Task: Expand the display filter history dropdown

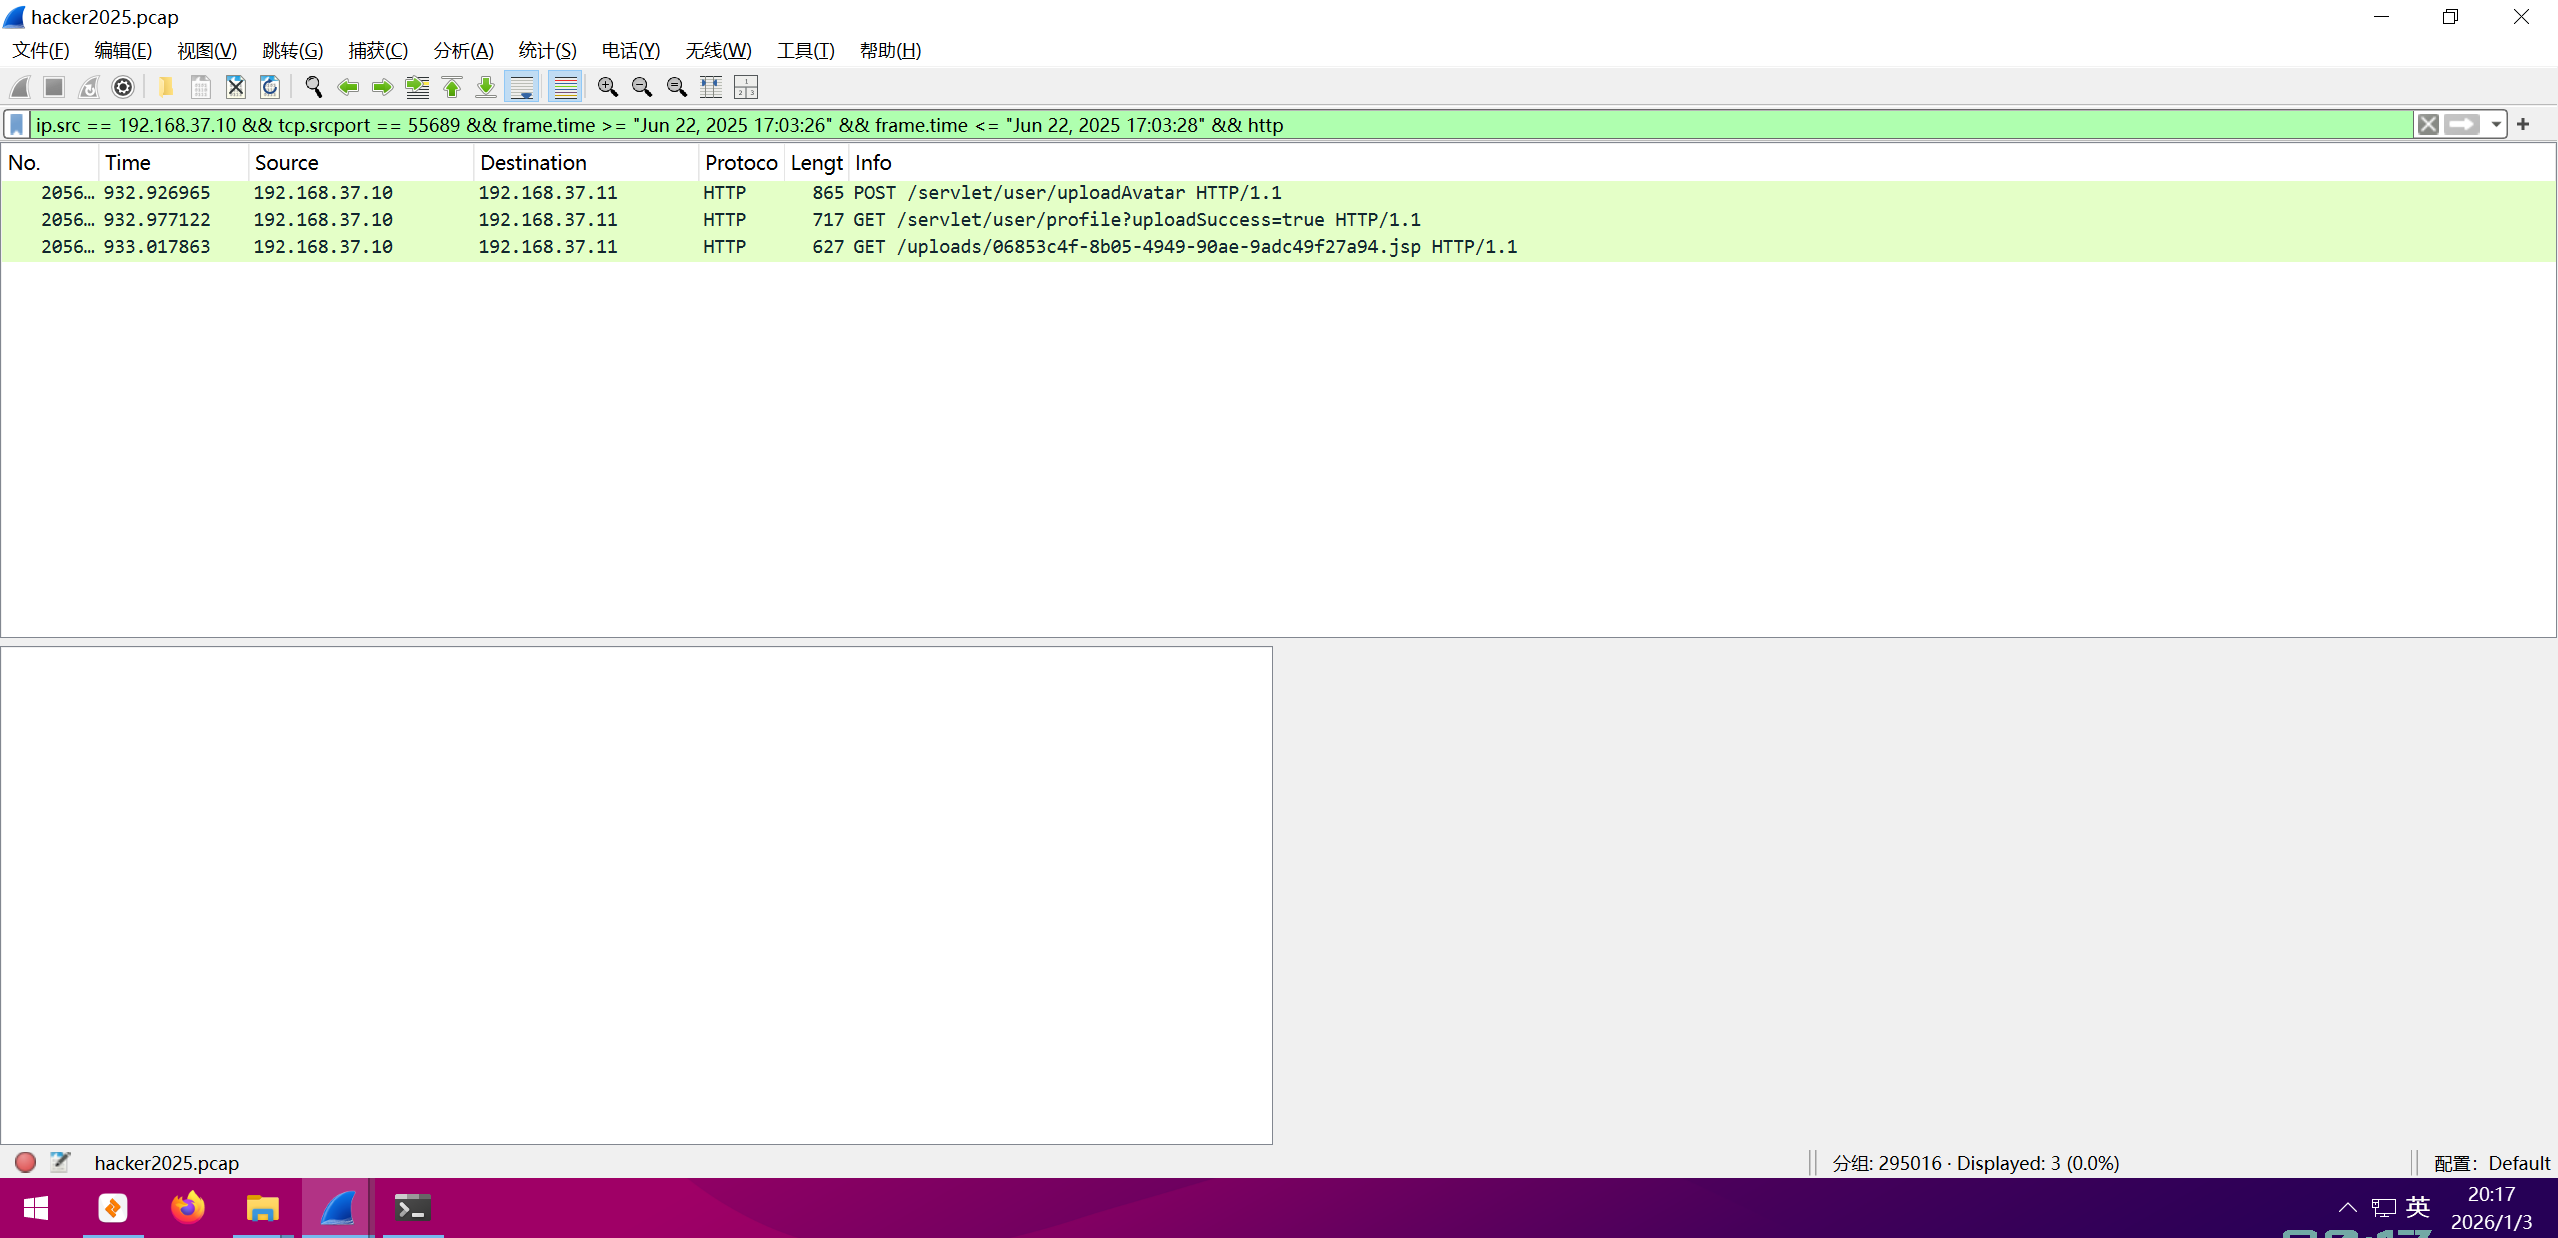Action: click(x=2496, y=125)
